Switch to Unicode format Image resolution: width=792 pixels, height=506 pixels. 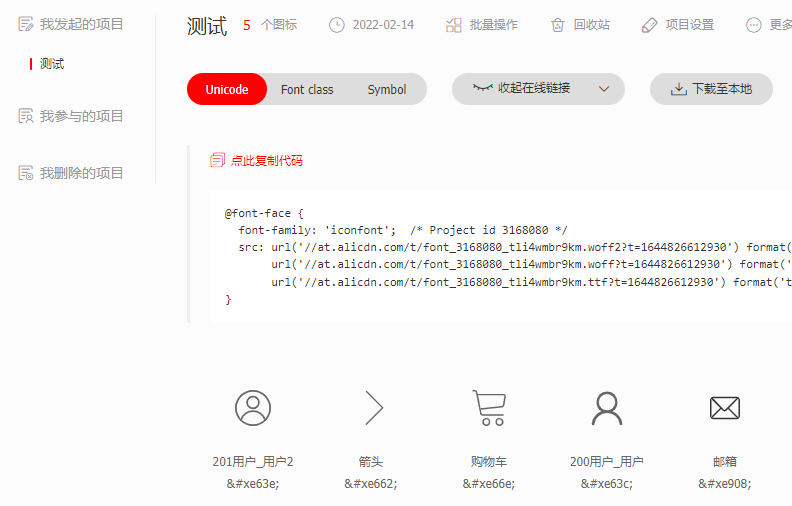pyautogui.click(x=227, y=89)
